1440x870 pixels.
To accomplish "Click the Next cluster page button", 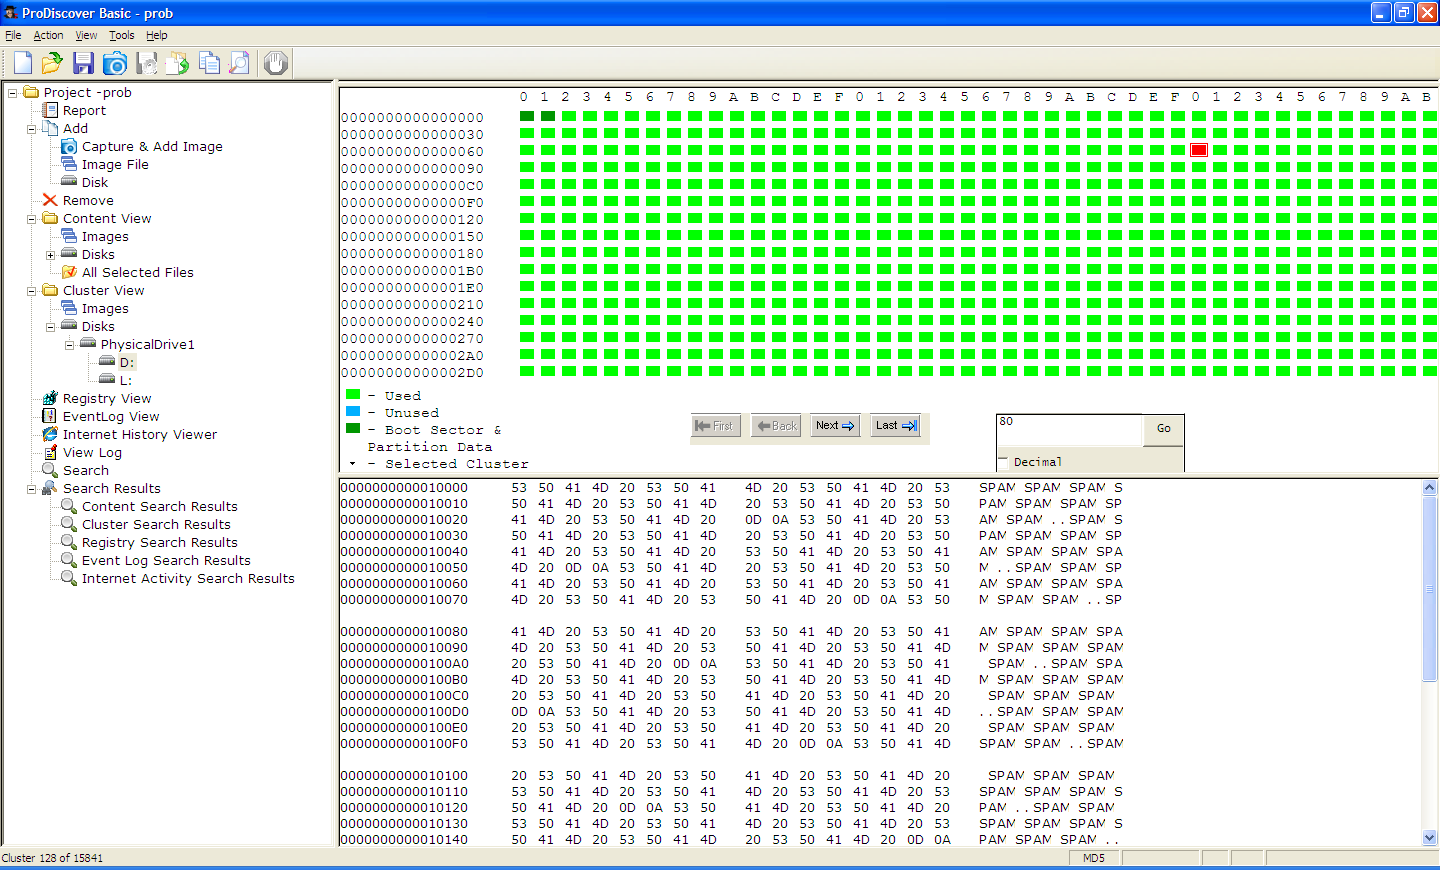I will [835, 426].
